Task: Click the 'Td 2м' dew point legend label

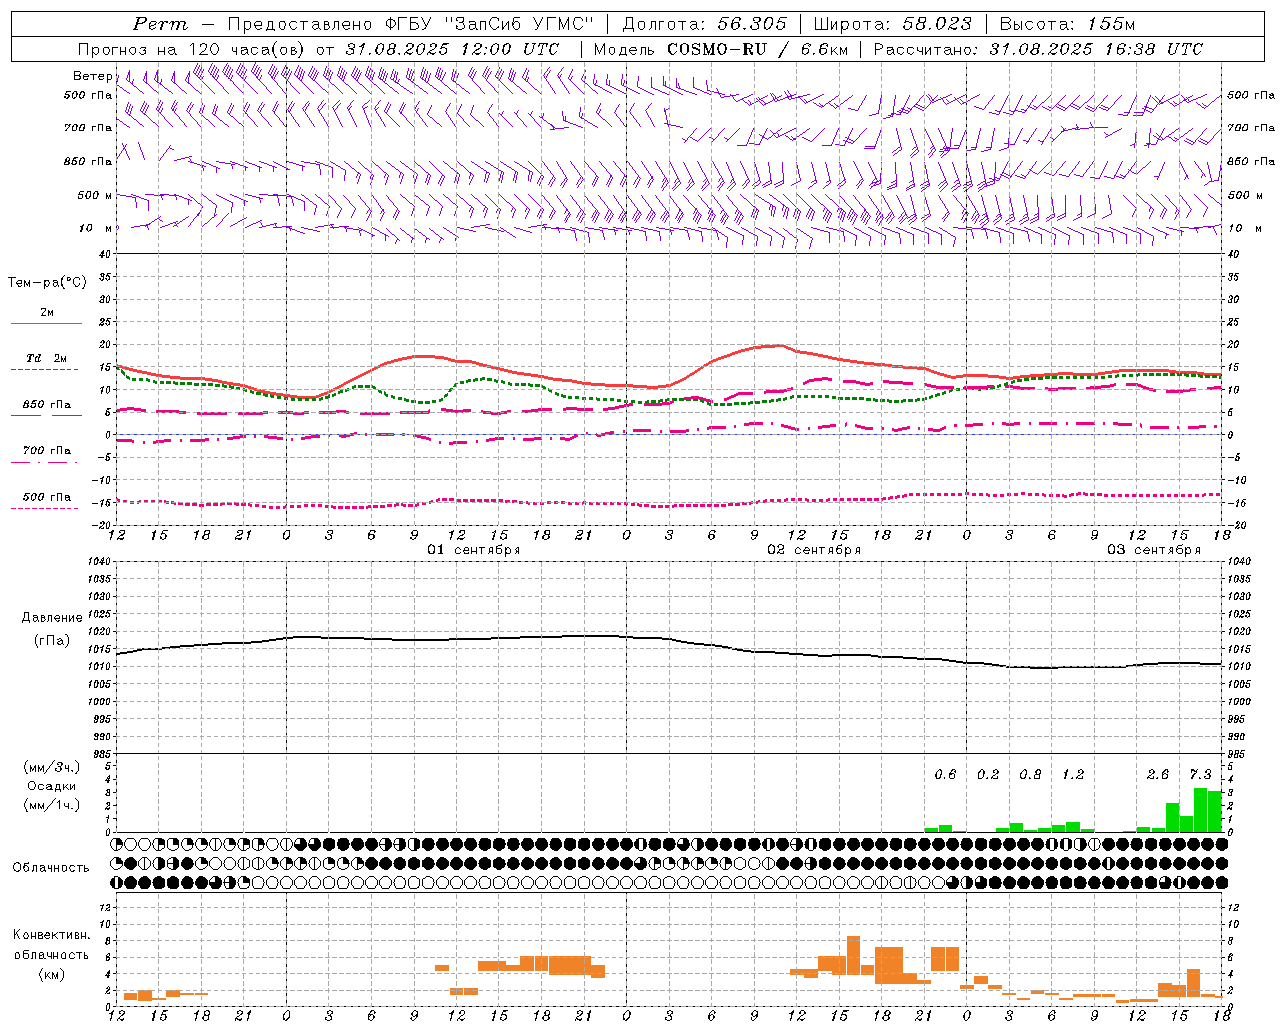Action: (47, 358)
